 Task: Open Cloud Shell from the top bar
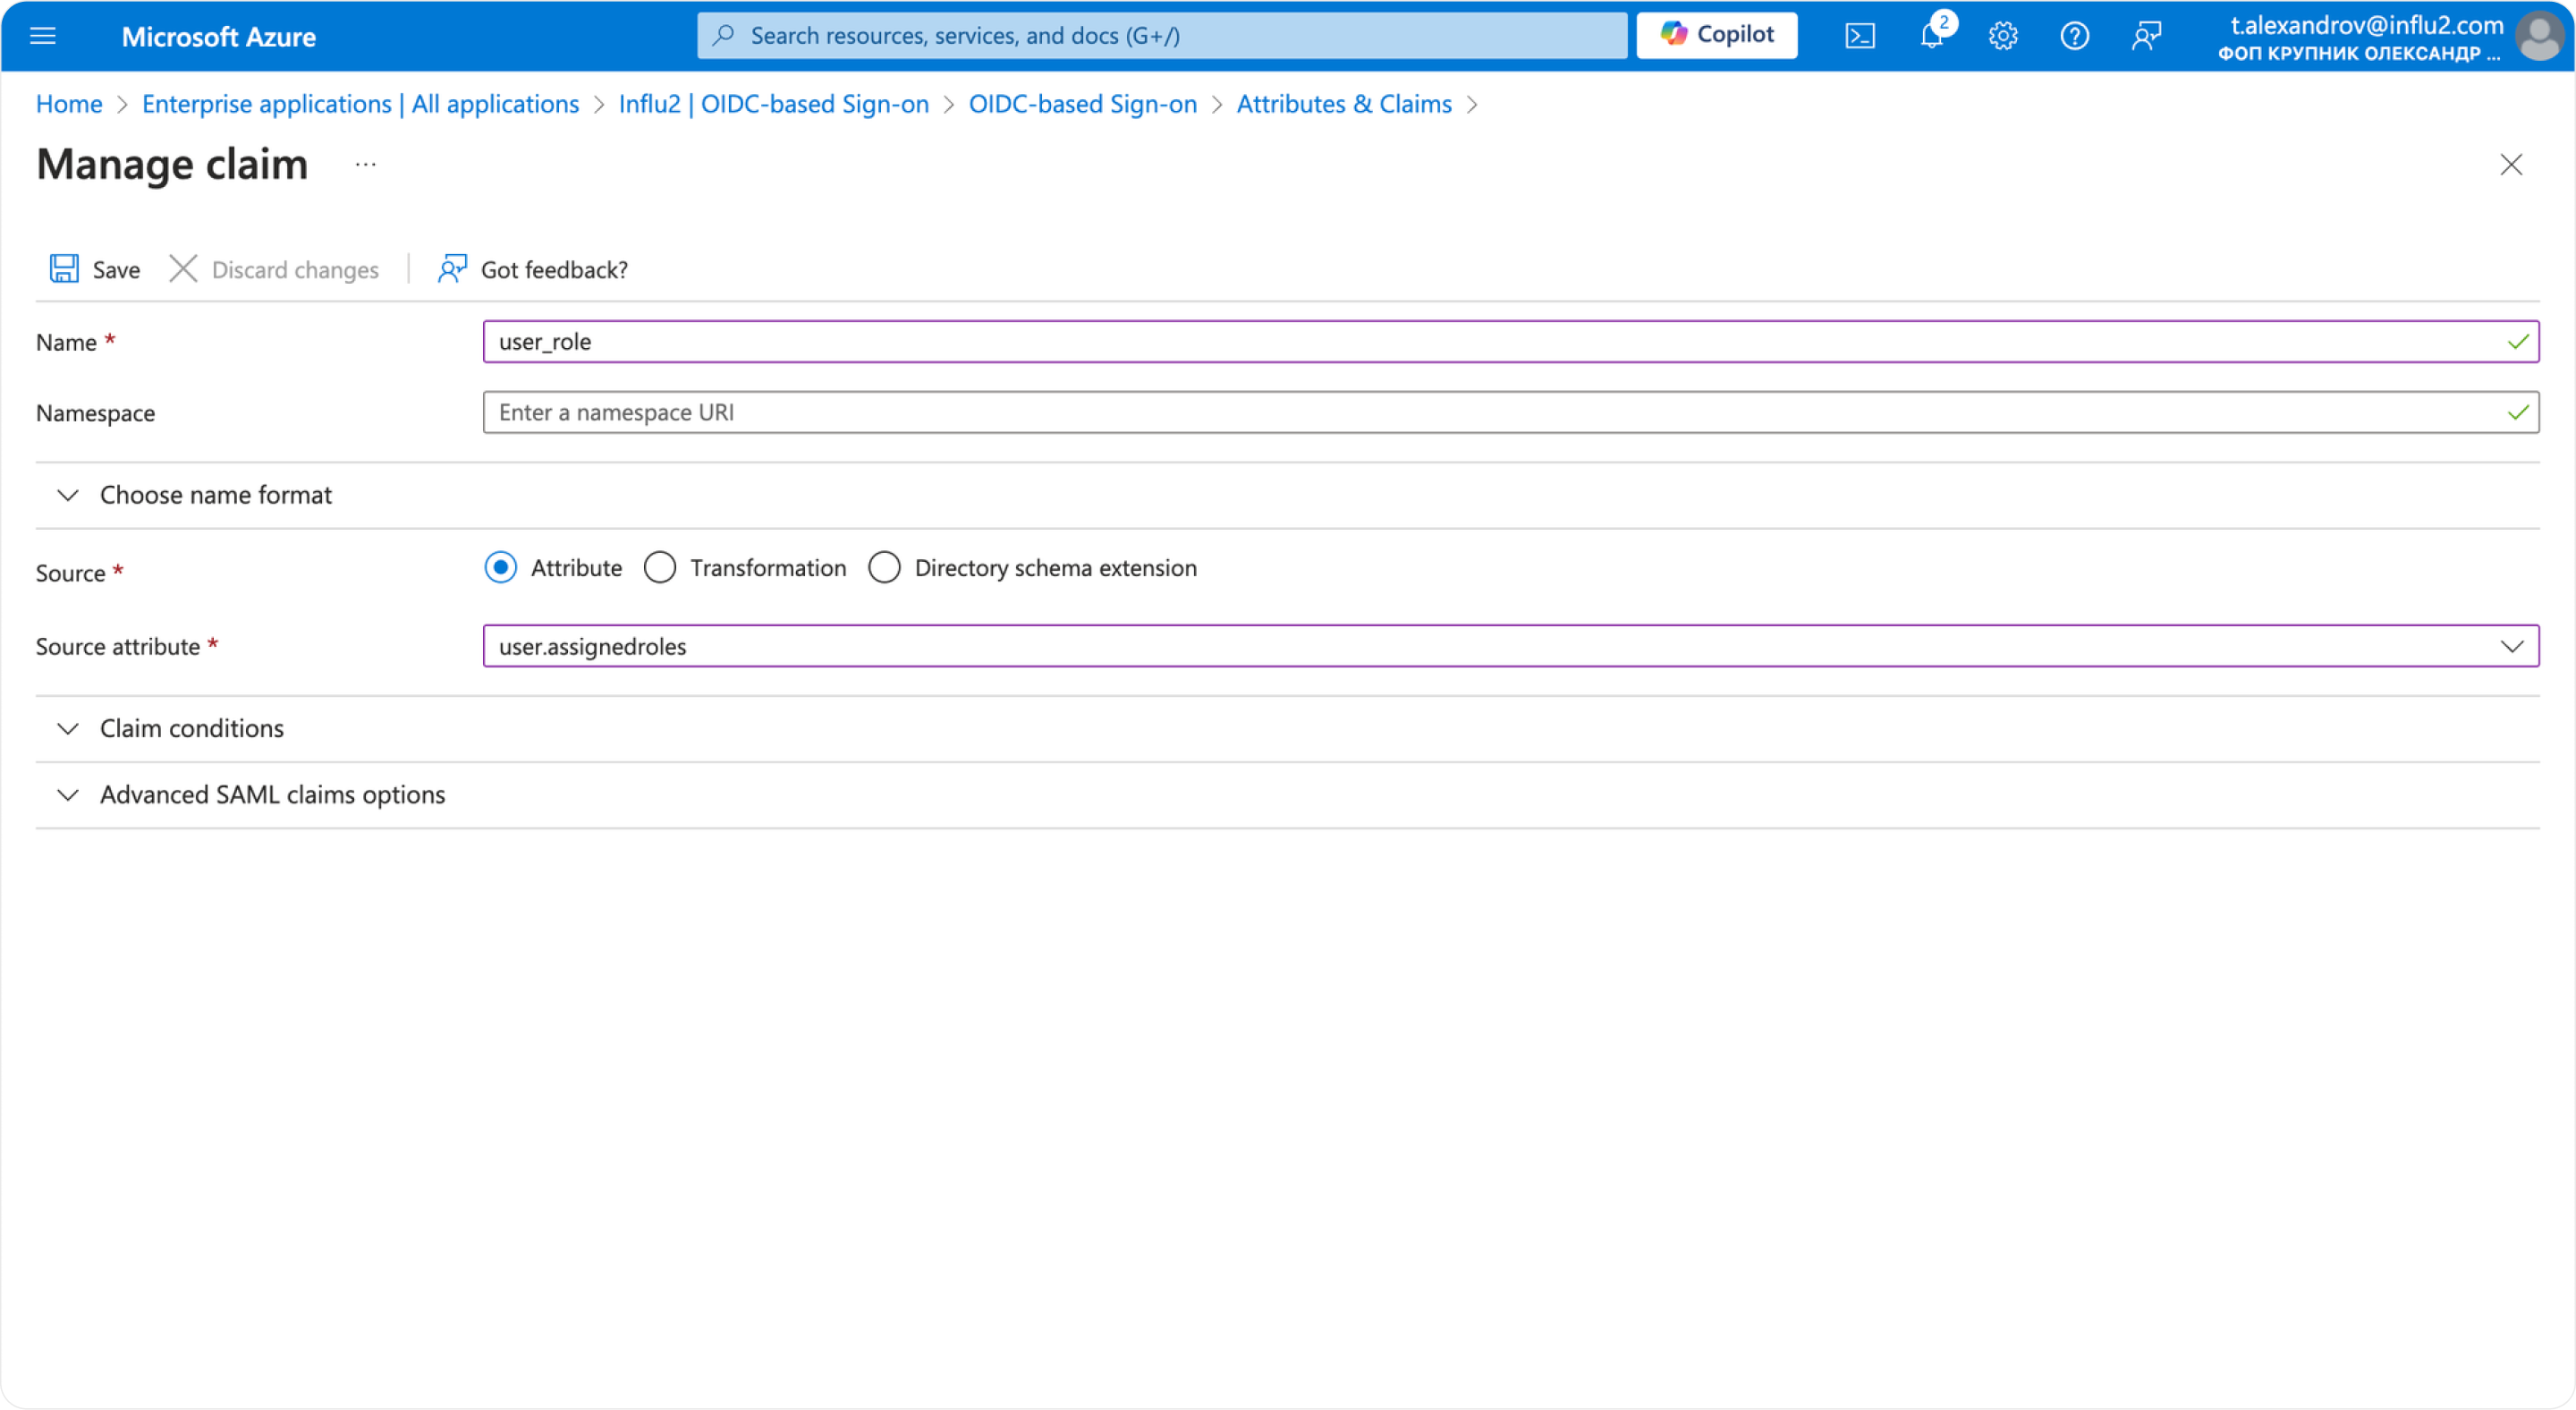coord(1860,35)
